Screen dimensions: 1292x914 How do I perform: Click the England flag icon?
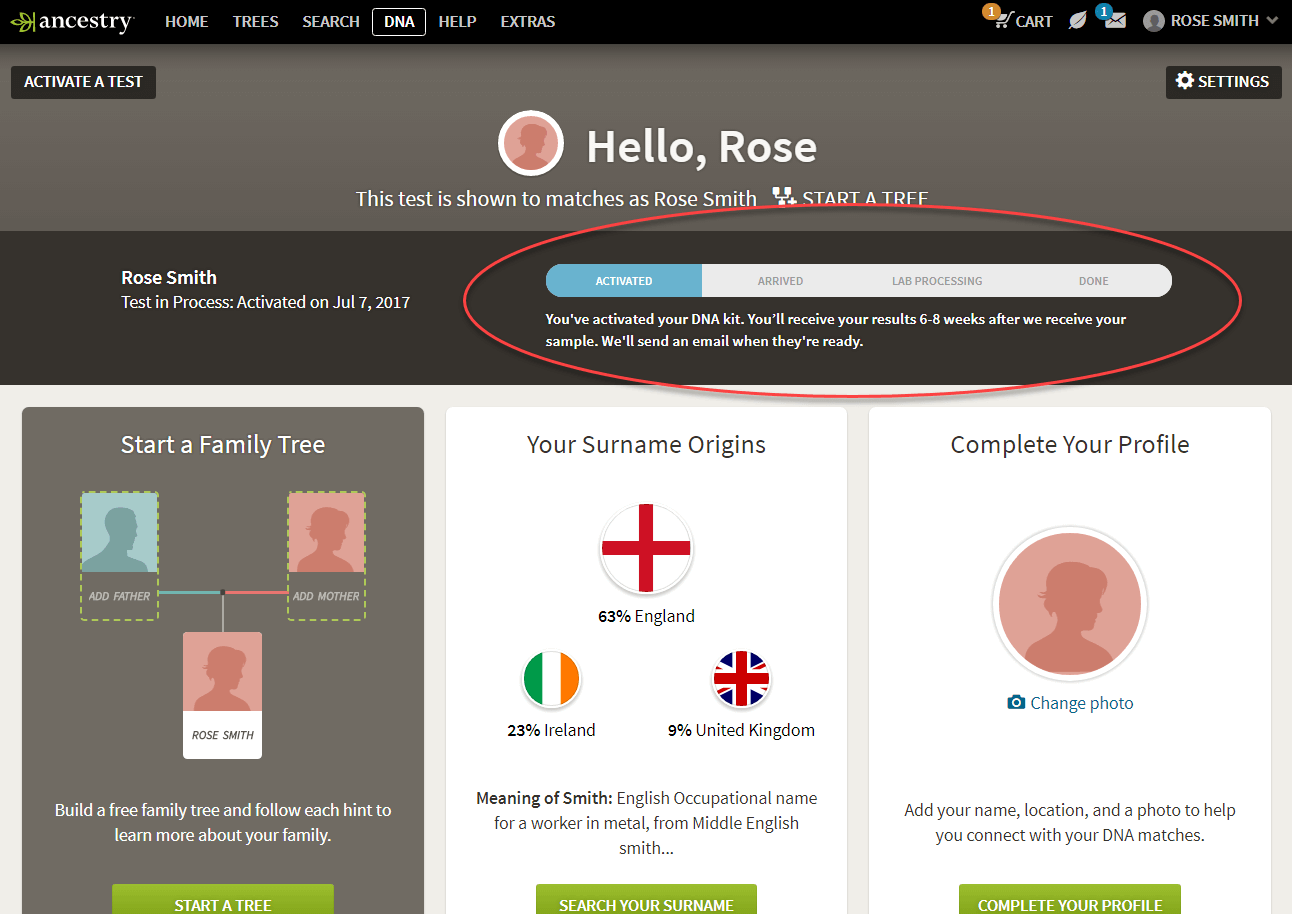646,549
